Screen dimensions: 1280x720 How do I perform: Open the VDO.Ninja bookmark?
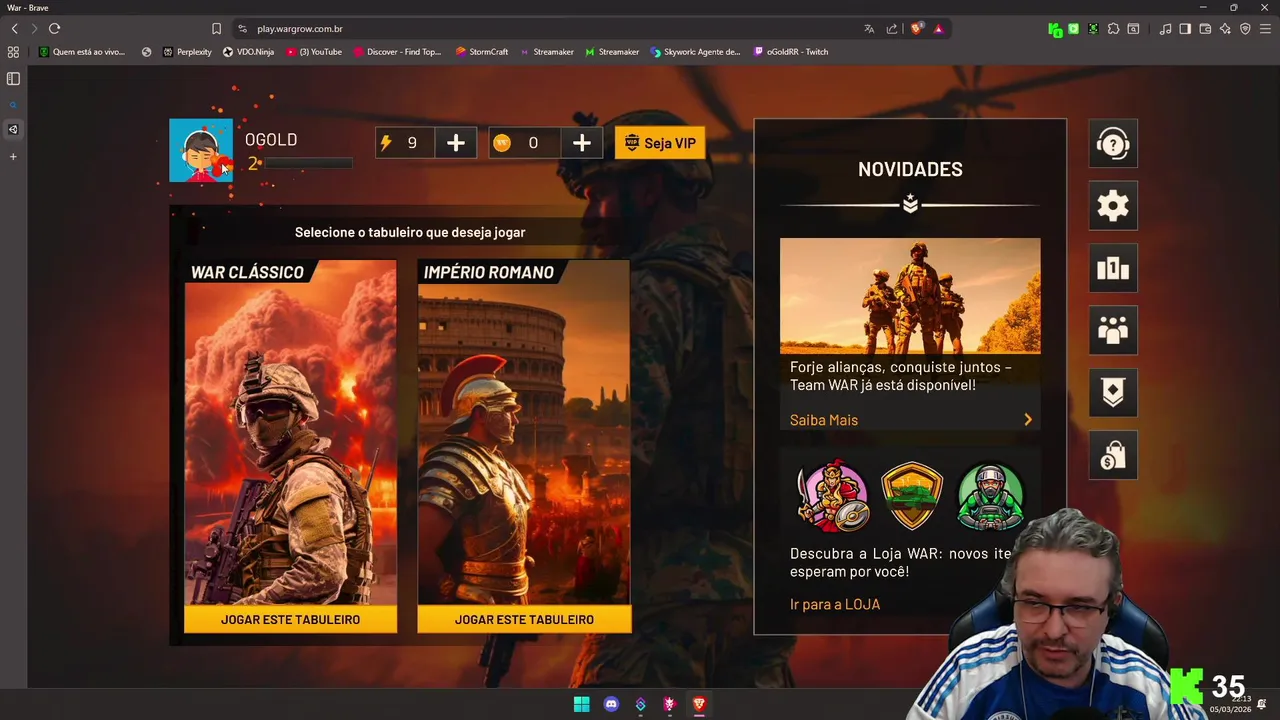coord(248,52)
